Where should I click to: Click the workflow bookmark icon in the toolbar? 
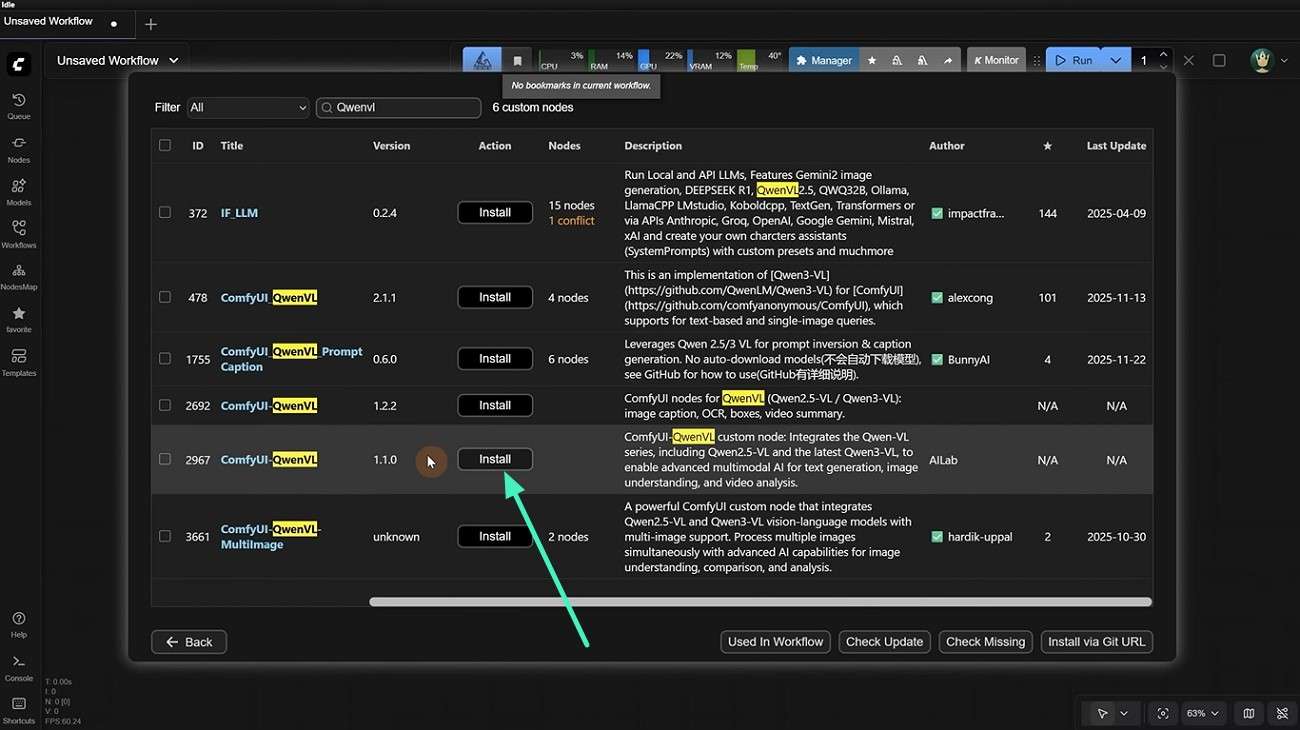(x=517, y=60)
